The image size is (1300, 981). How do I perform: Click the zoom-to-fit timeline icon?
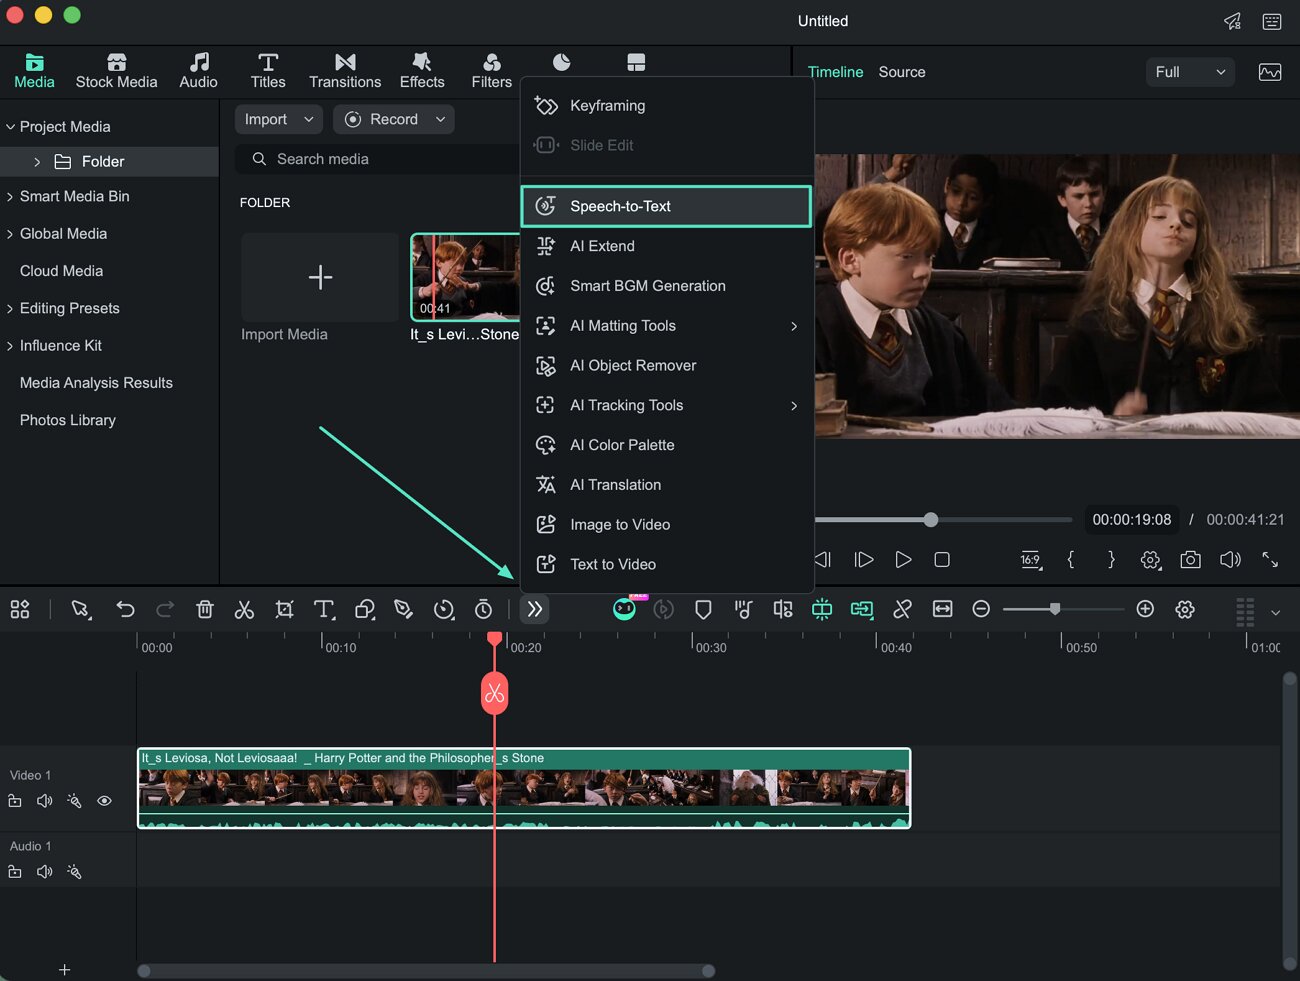942,609
